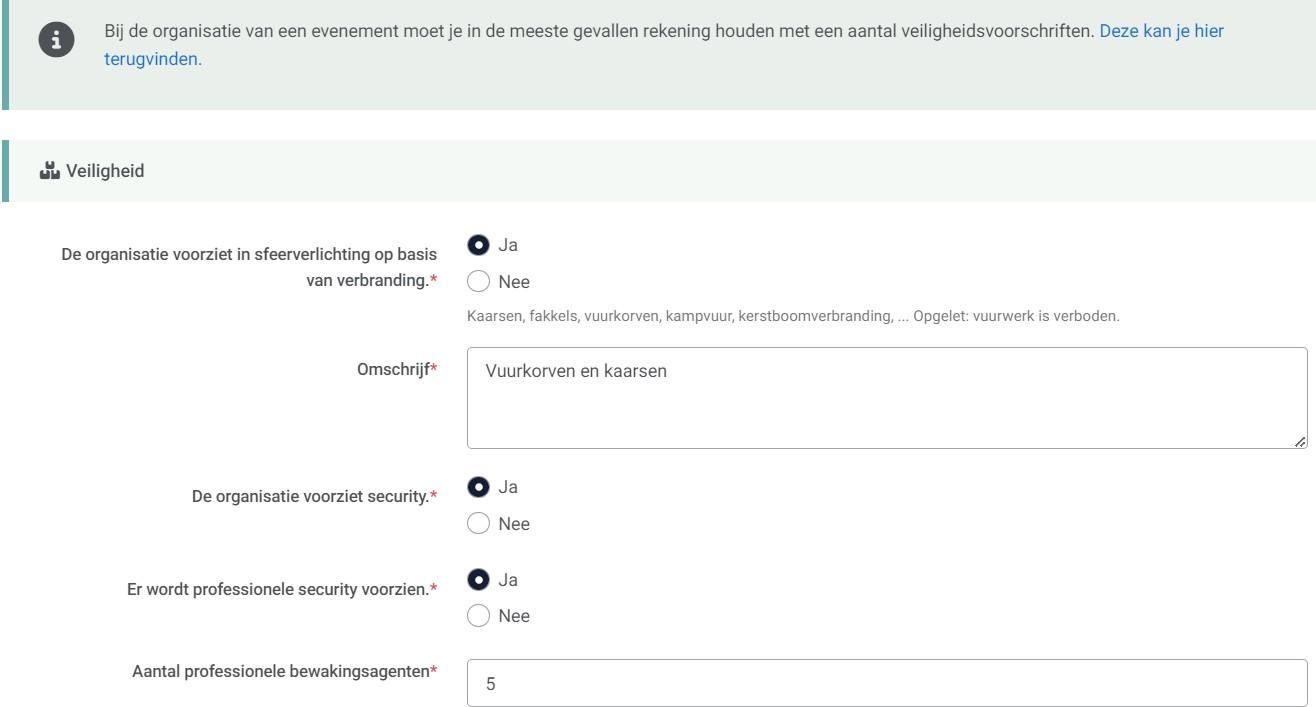Pick 'Ja' for professionele security voorzien
The image size is (1316, 707).
[478, 580]
